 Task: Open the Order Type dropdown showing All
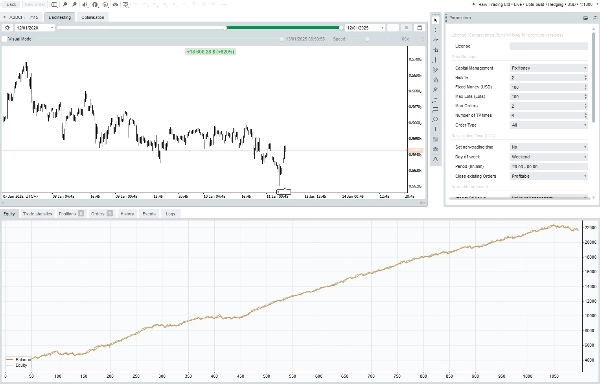[x=549, y=125]
